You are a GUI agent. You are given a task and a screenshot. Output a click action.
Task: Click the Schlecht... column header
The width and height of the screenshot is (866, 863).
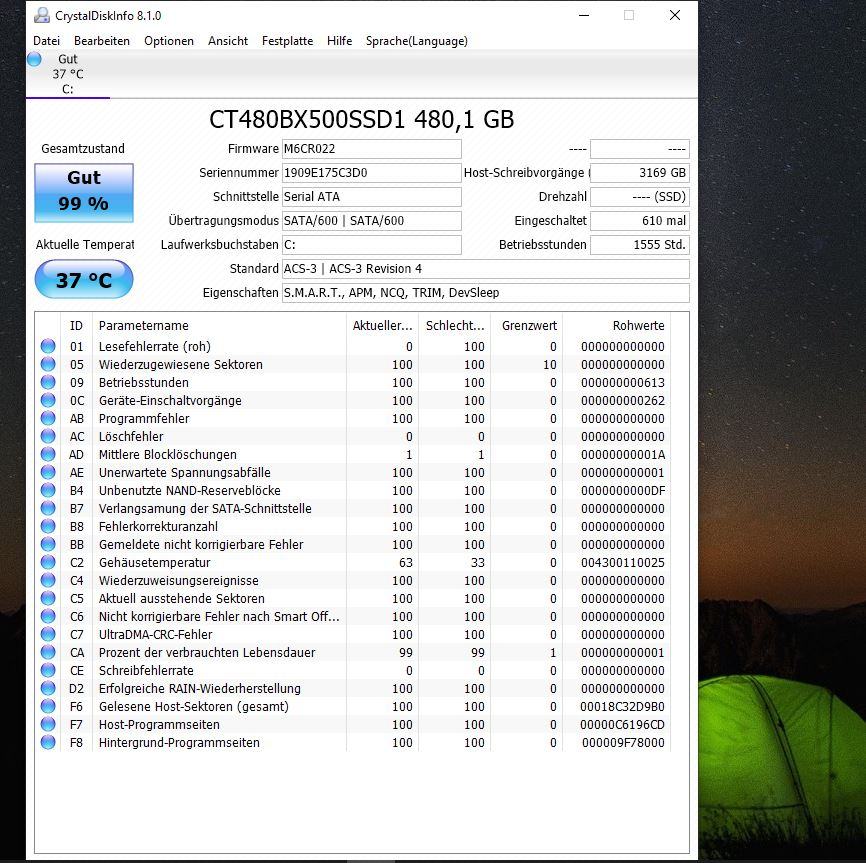click(455, 326)
